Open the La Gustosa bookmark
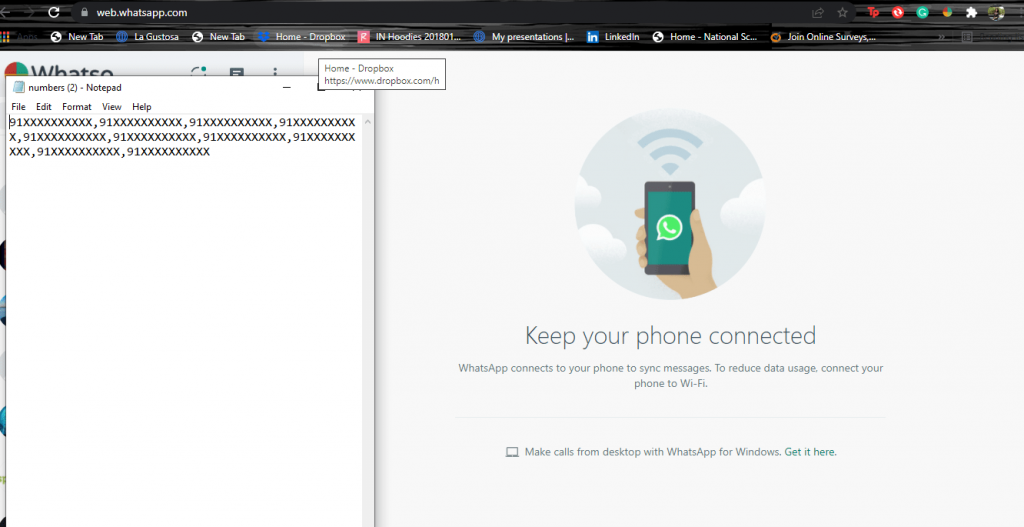 (148, 37)
